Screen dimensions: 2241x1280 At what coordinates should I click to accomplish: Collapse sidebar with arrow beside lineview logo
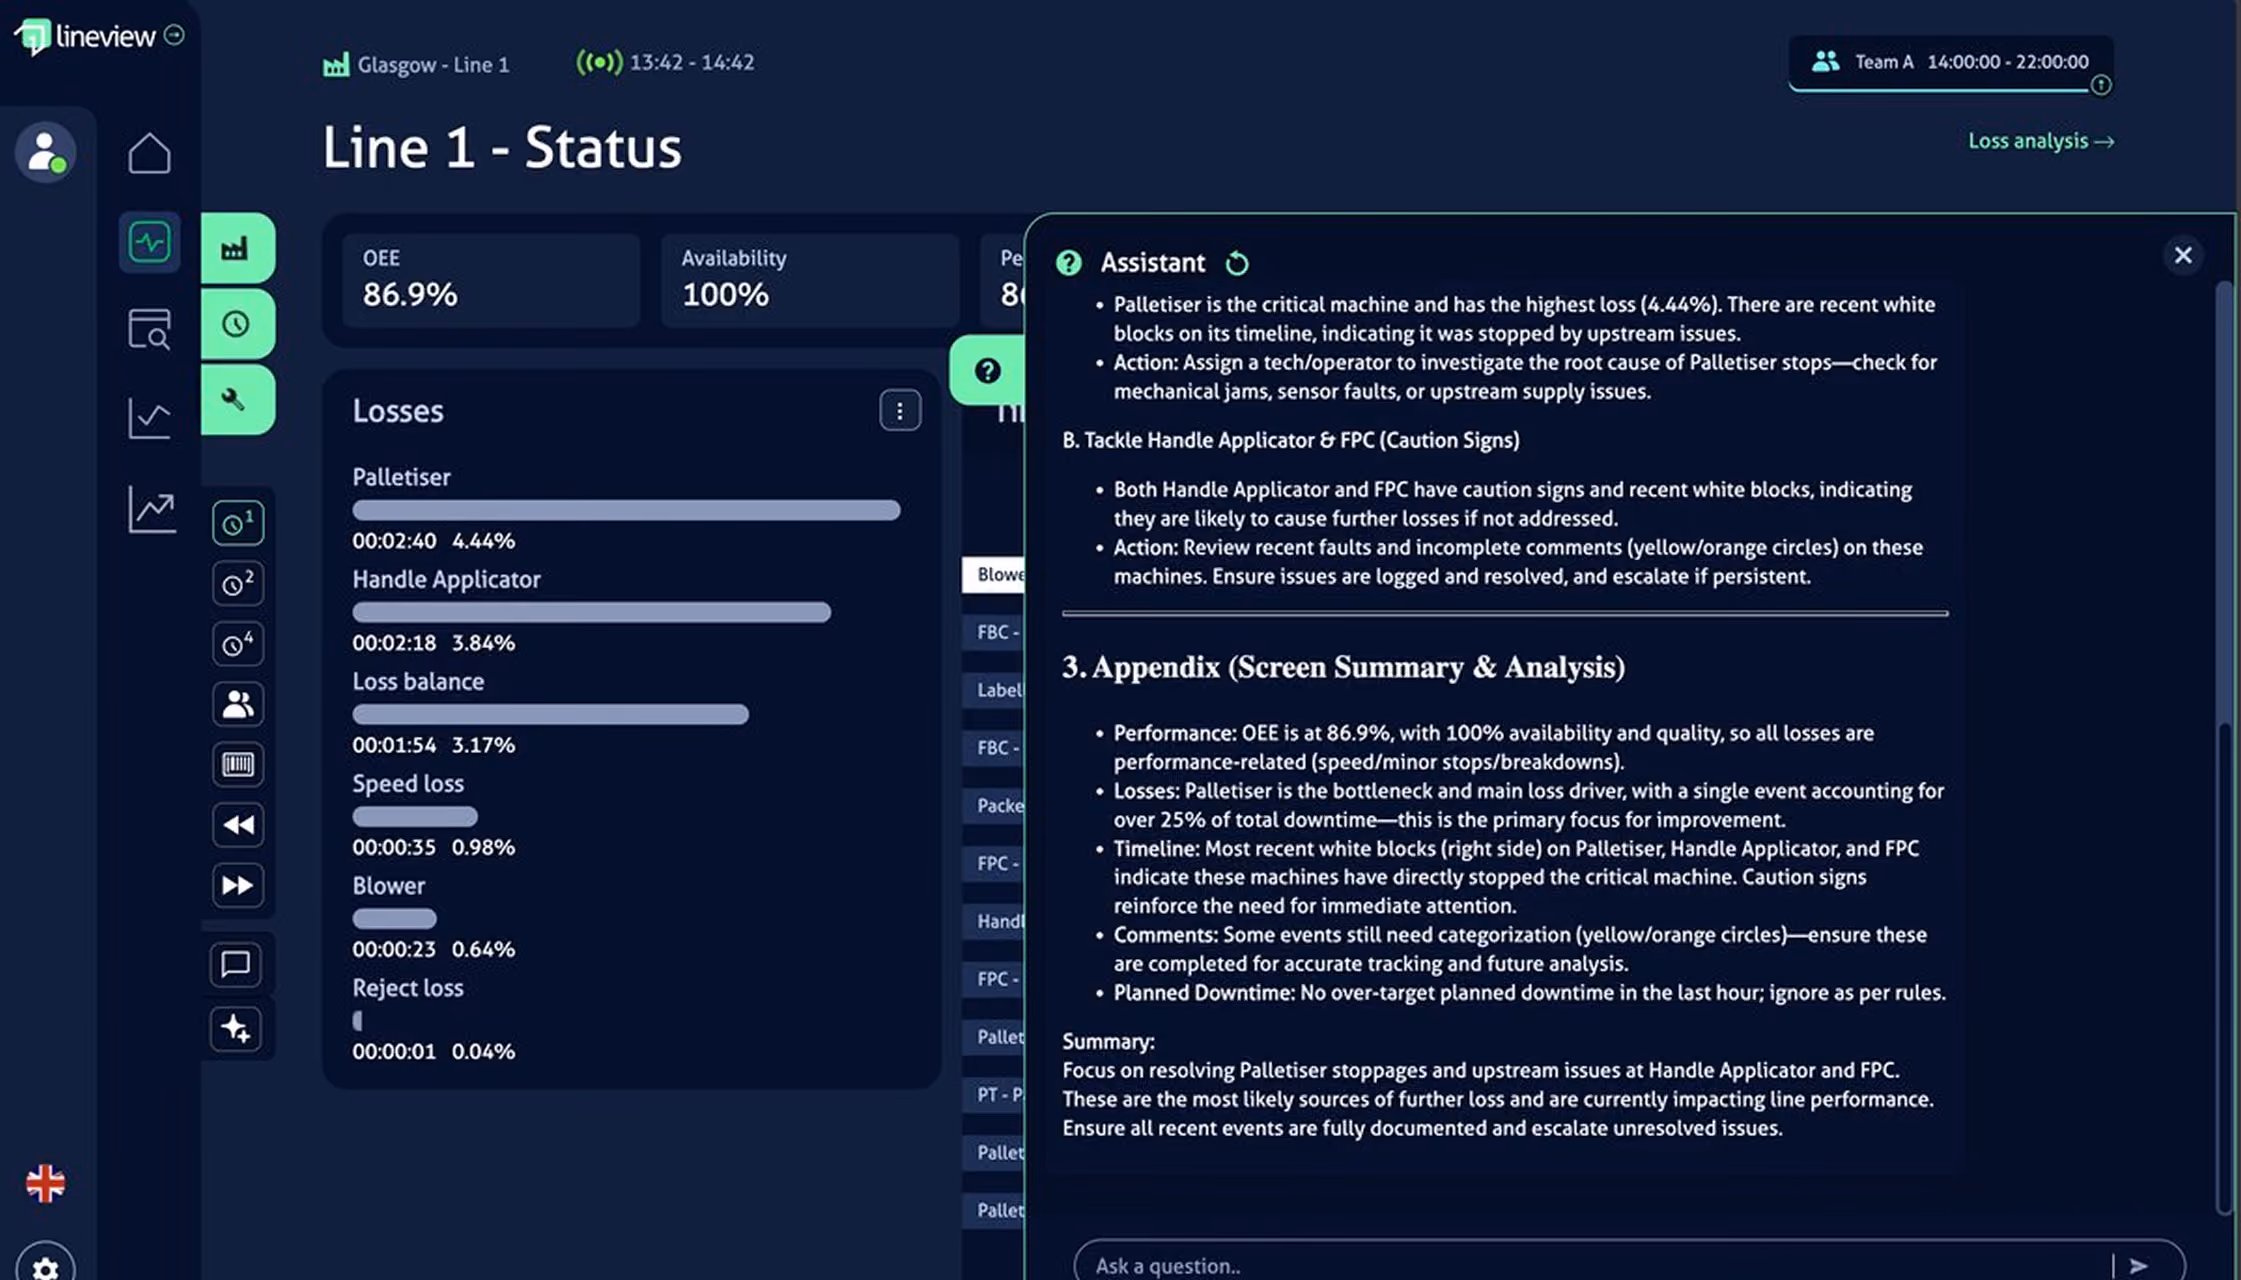point(174,35)
